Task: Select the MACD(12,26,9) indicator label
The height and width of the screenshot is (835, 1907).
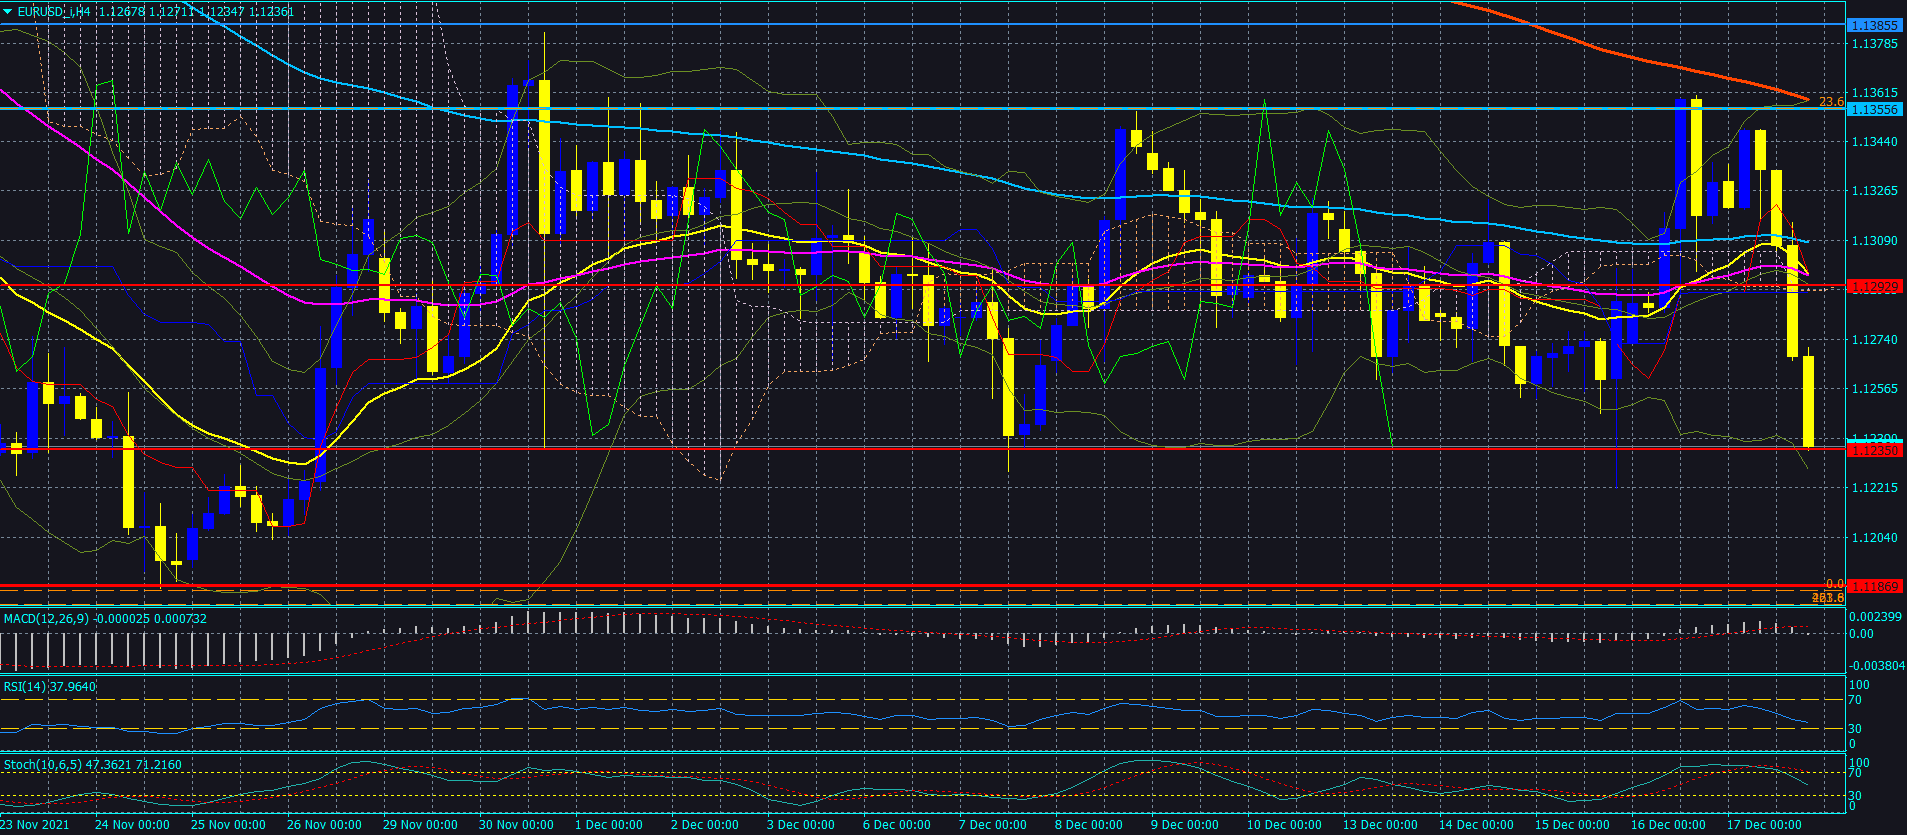Action: 46,619
